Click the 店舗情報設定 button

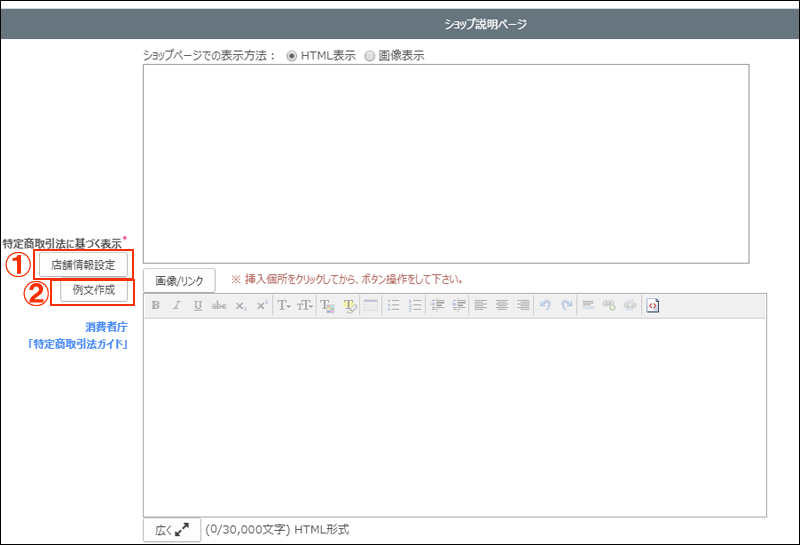(83, 265)
